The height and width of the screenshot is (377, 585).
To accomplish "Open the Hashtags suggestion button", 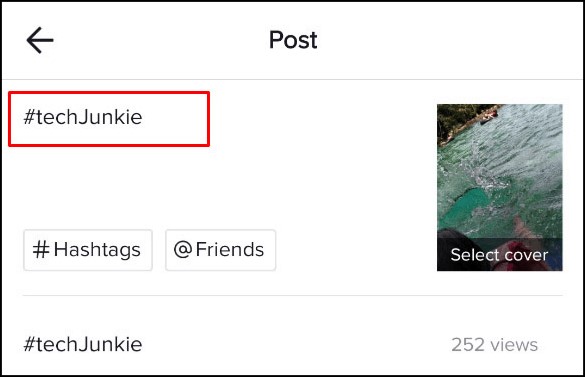I will 88,250.
